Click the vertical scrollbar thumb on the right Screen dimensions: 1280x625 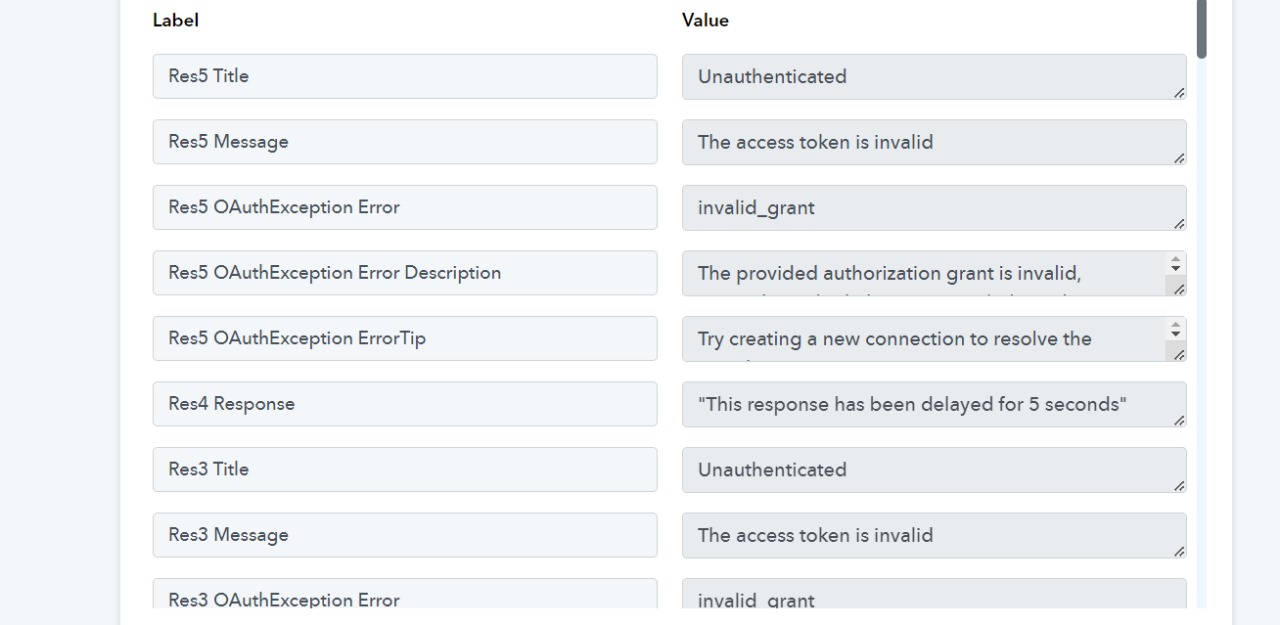1201,29
